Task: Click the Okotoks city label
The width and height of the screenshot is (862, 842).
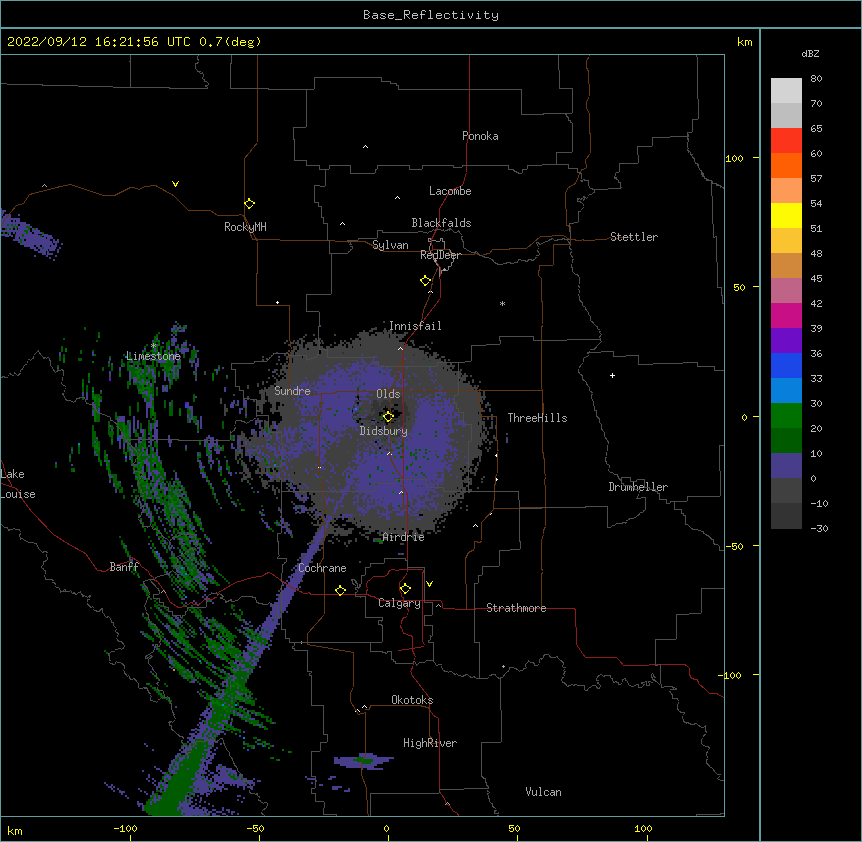Action: (x=412, y=700)
